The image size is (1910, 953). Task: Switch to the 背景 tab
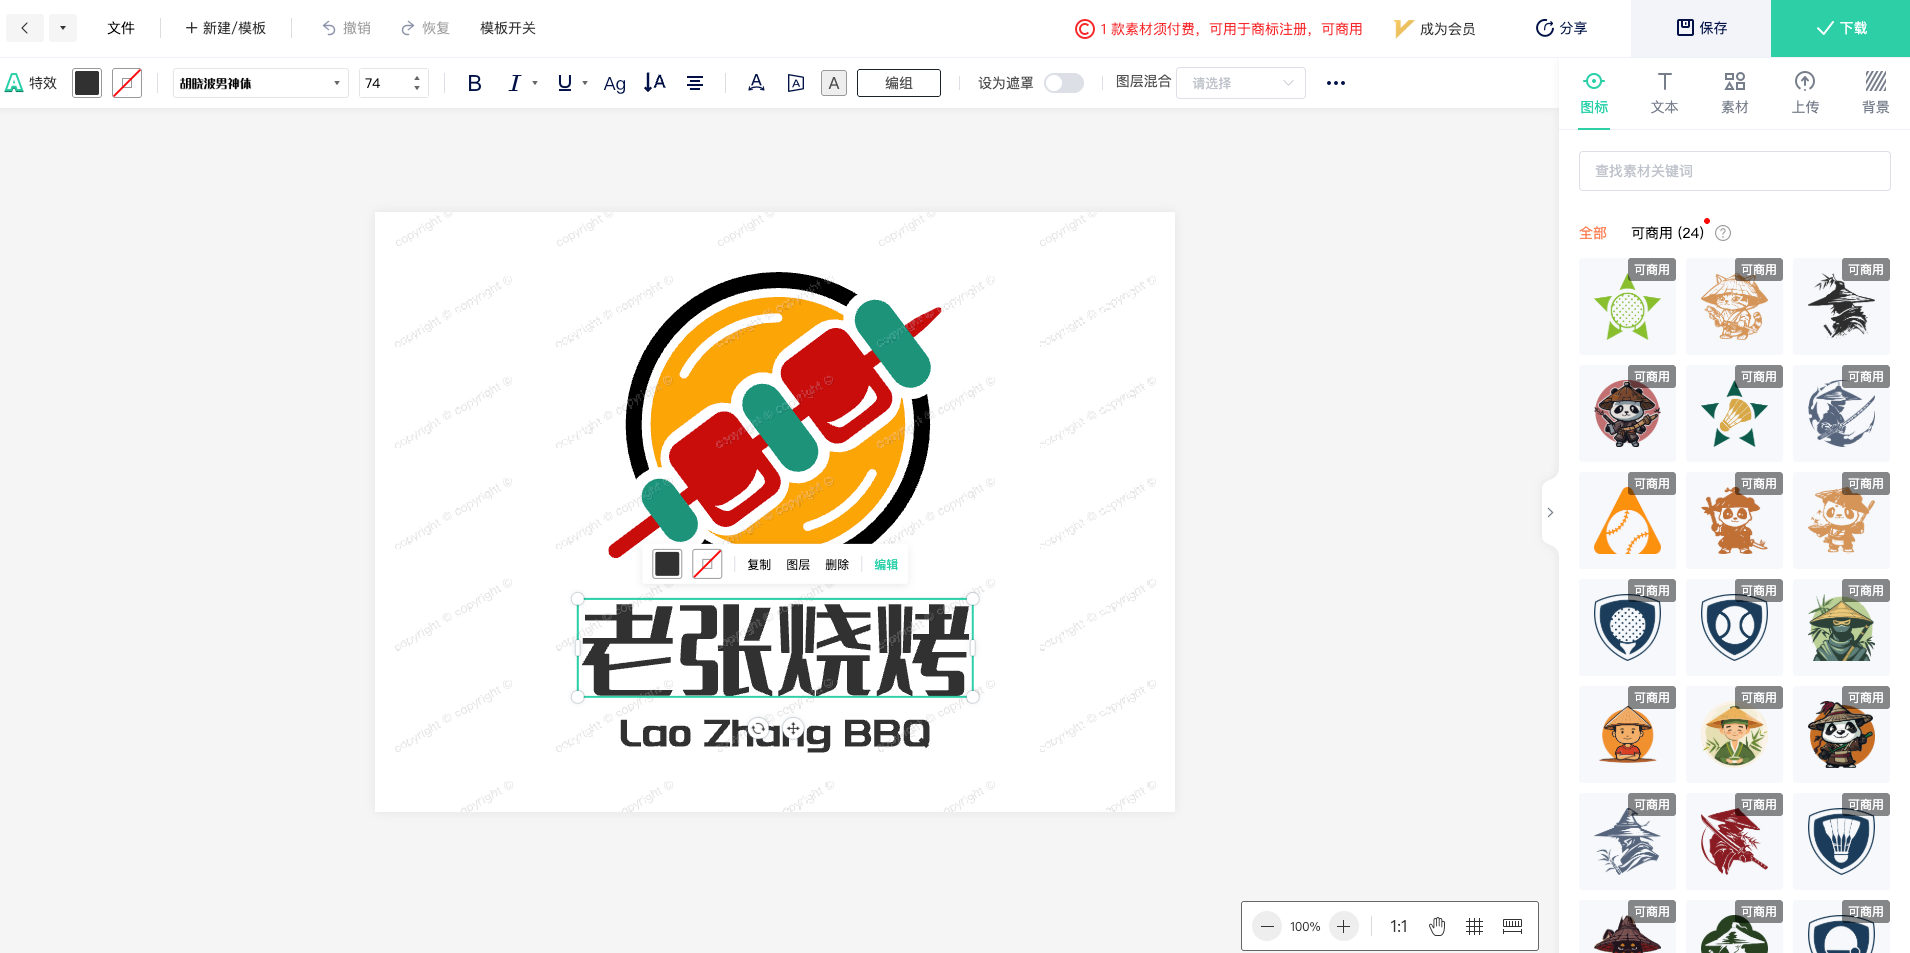1876,92
